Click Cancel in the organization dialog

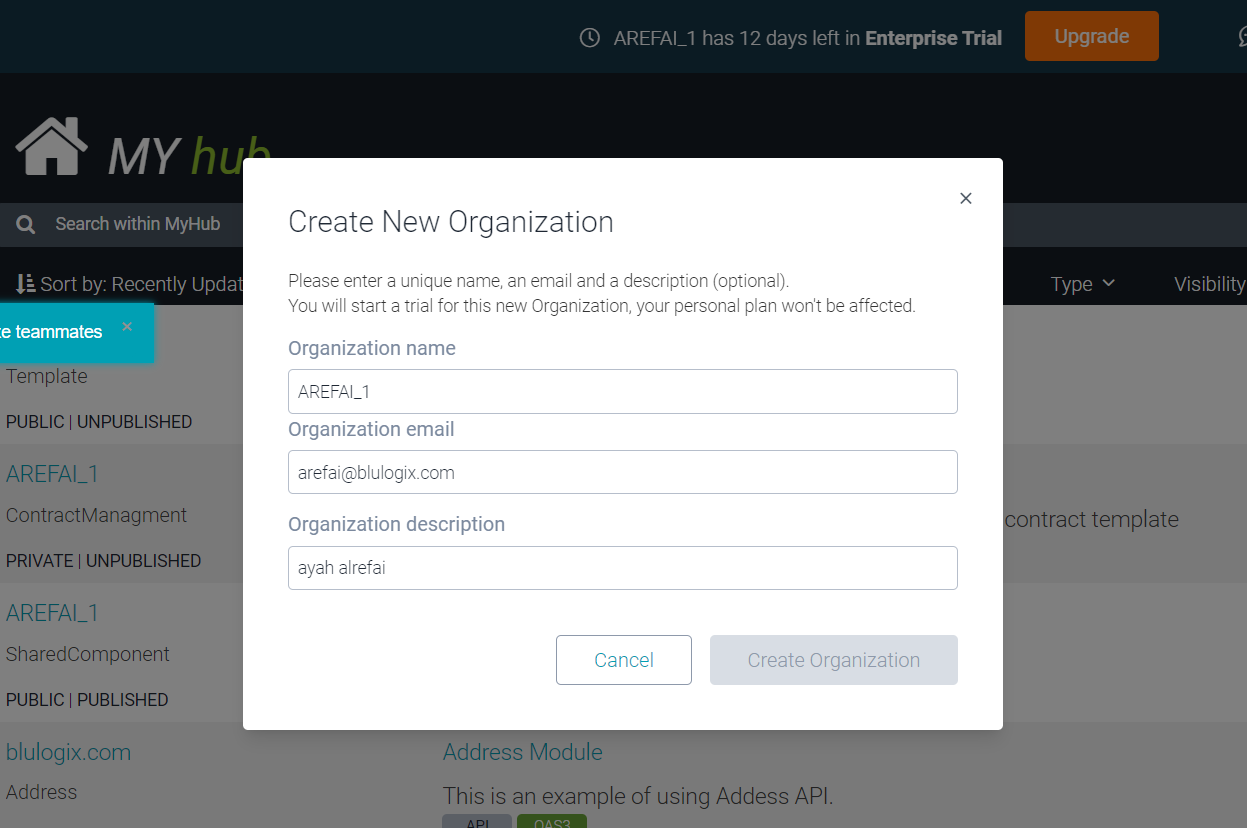(x=623, y=660)
